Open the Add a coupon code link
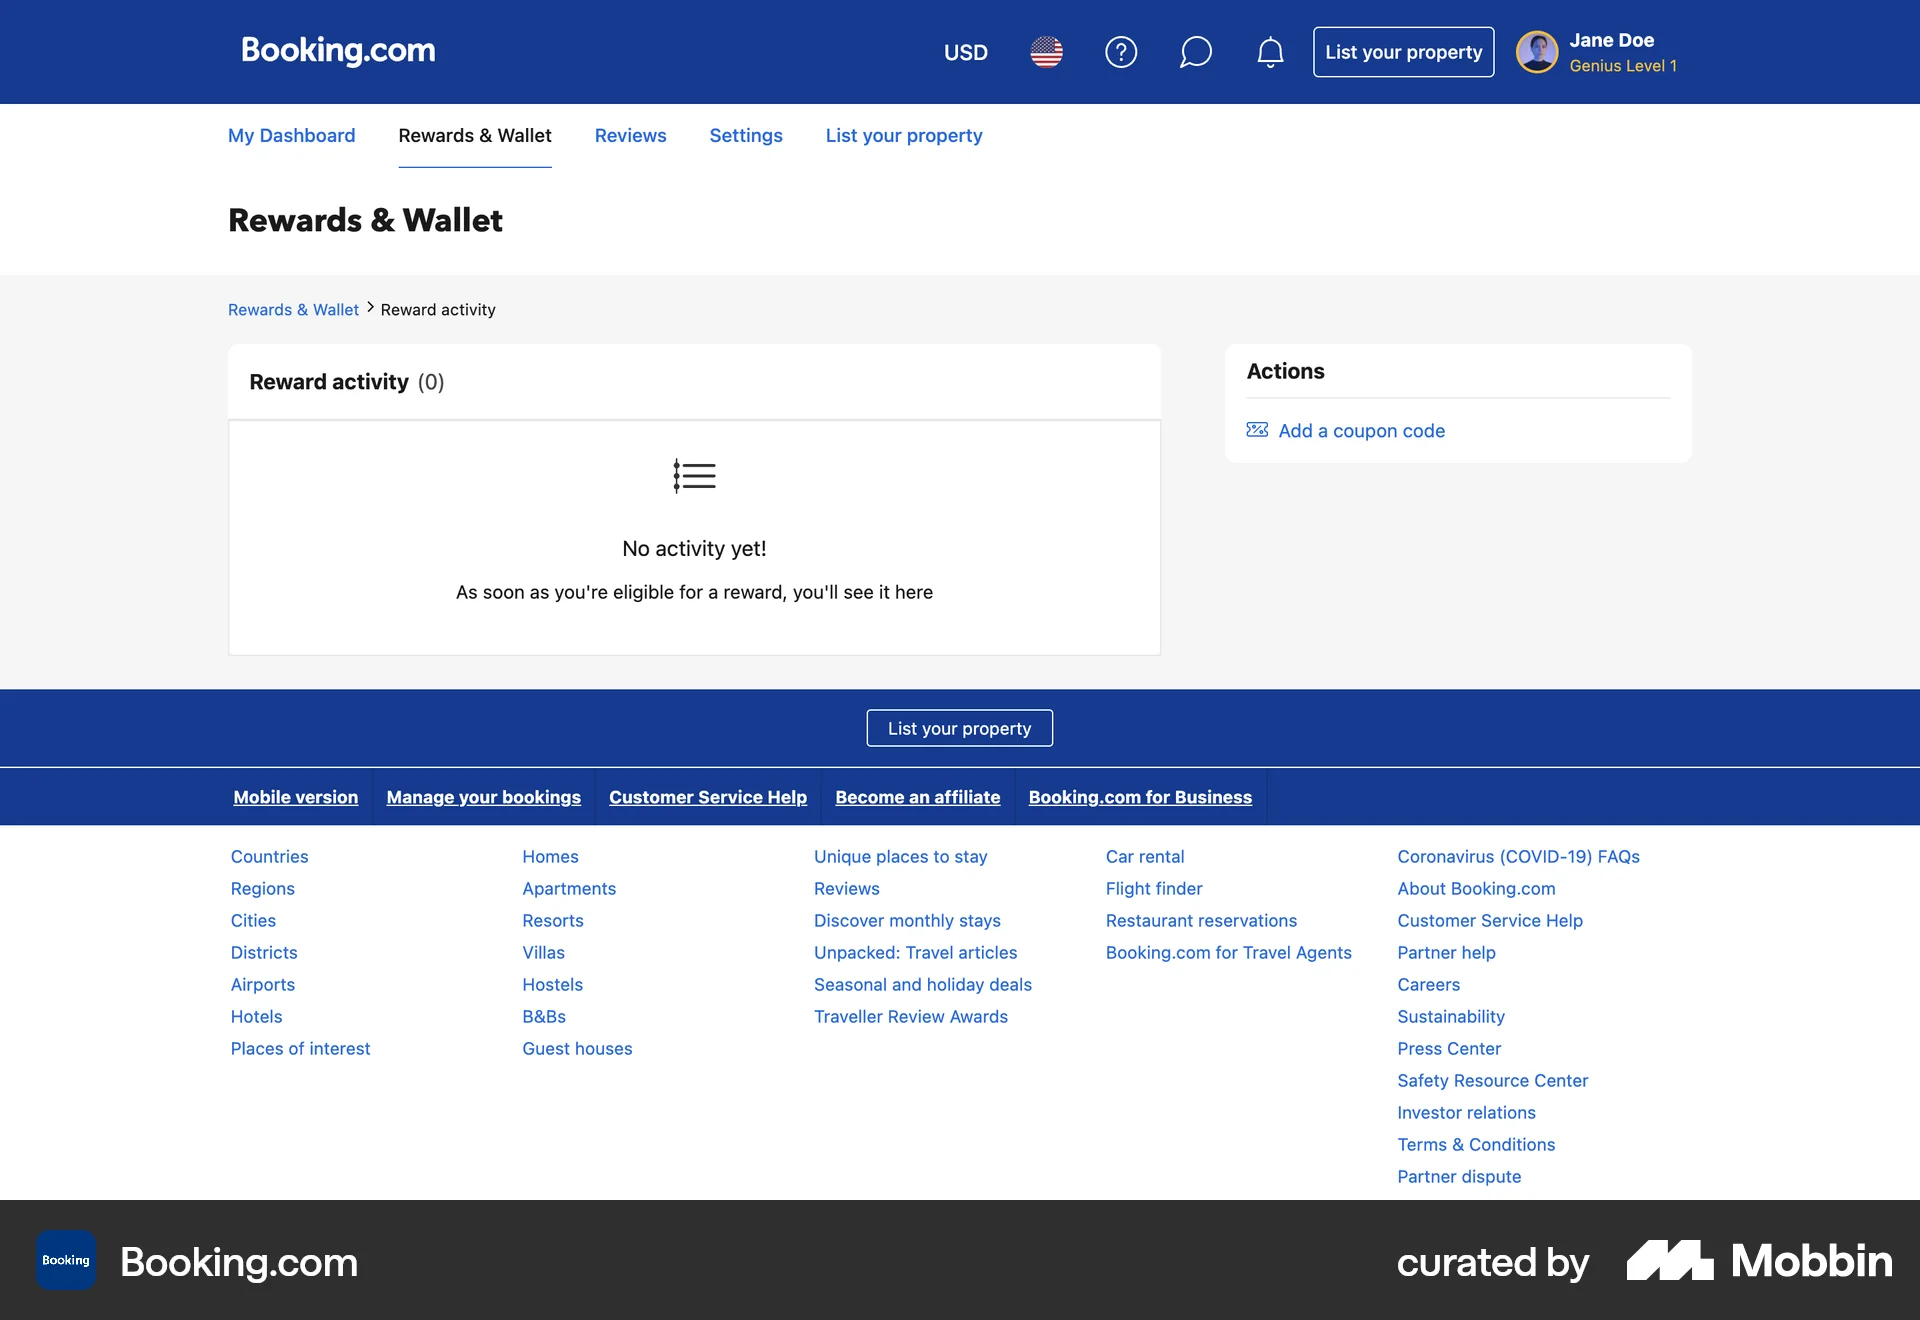 [x=1361, y=430]
